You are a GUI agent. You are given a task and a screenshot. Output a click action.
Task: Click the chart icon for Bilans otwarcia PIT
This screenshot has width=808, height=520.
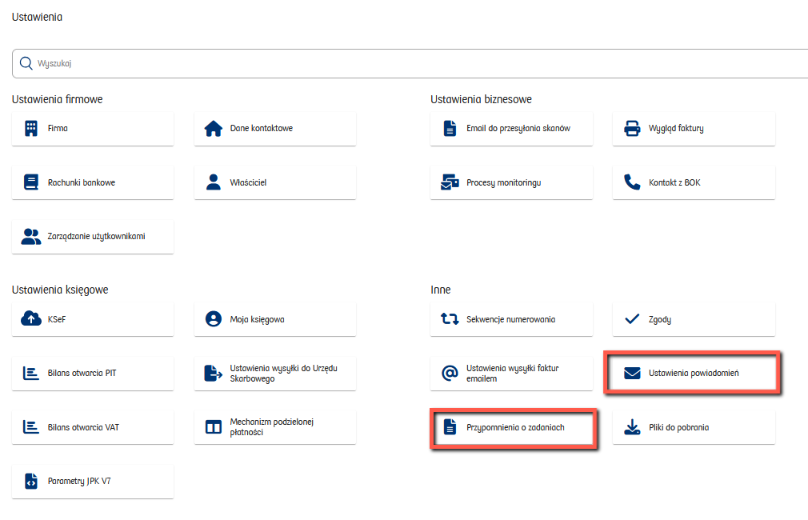(31, 373)
